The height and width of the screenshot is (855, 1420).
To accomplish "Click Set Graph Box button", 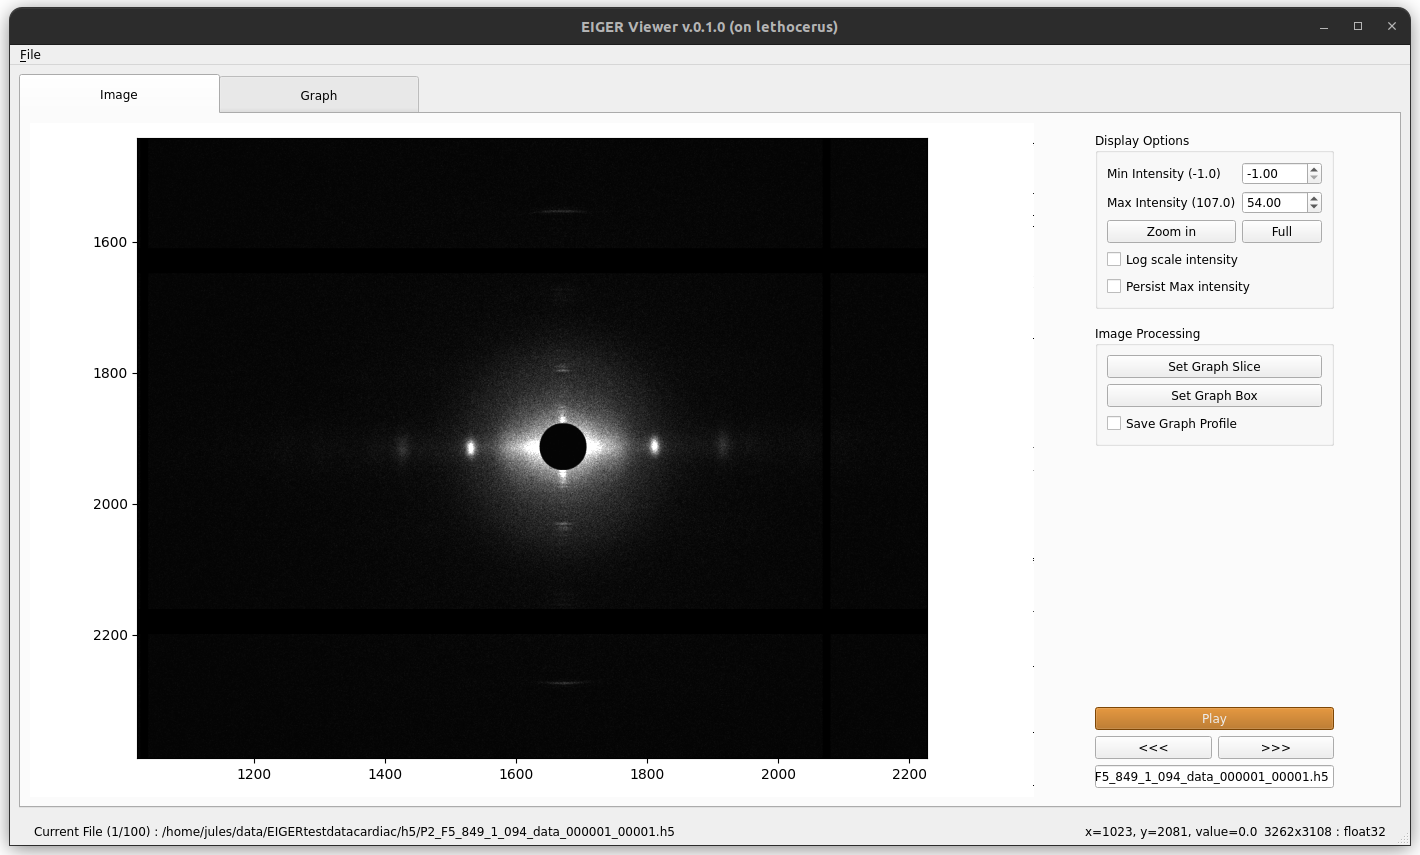I will point(1214,395).
